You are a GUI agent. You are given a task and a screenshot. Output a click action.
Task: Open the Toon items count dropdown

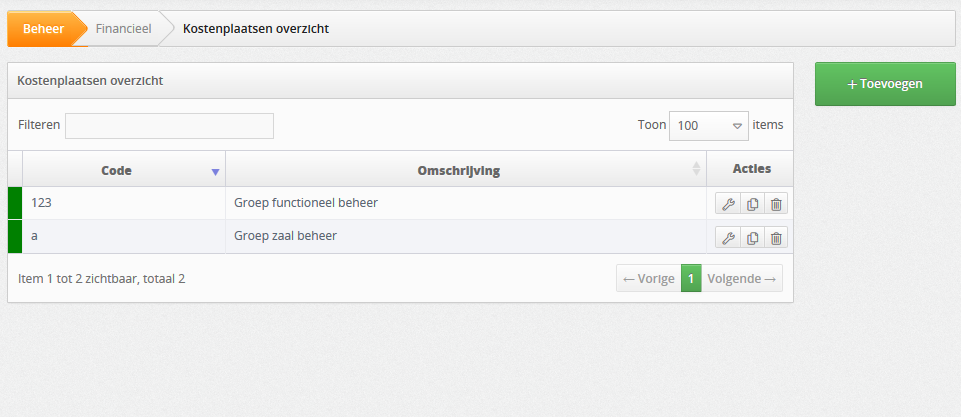pos(708,126)
